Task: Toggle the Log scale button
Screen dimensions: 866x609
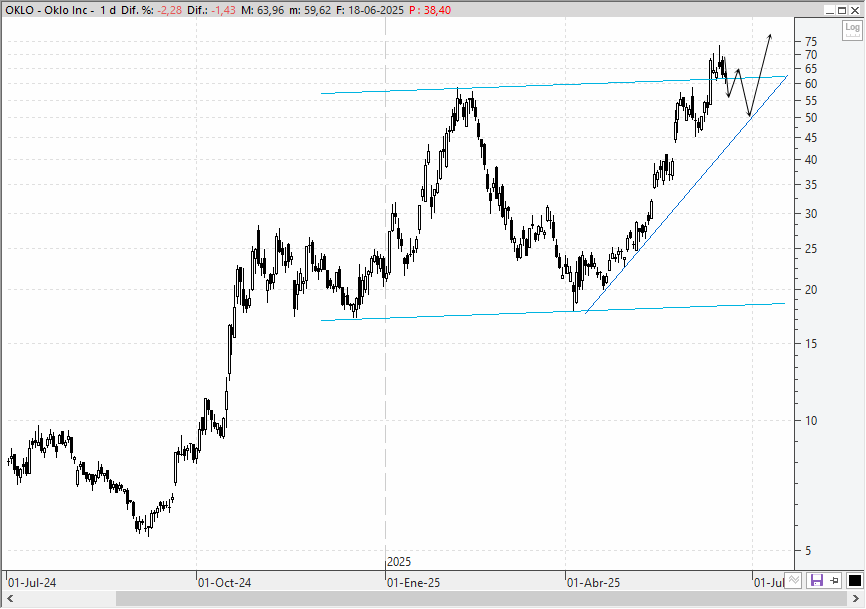Action: click(x=852, y=29)
